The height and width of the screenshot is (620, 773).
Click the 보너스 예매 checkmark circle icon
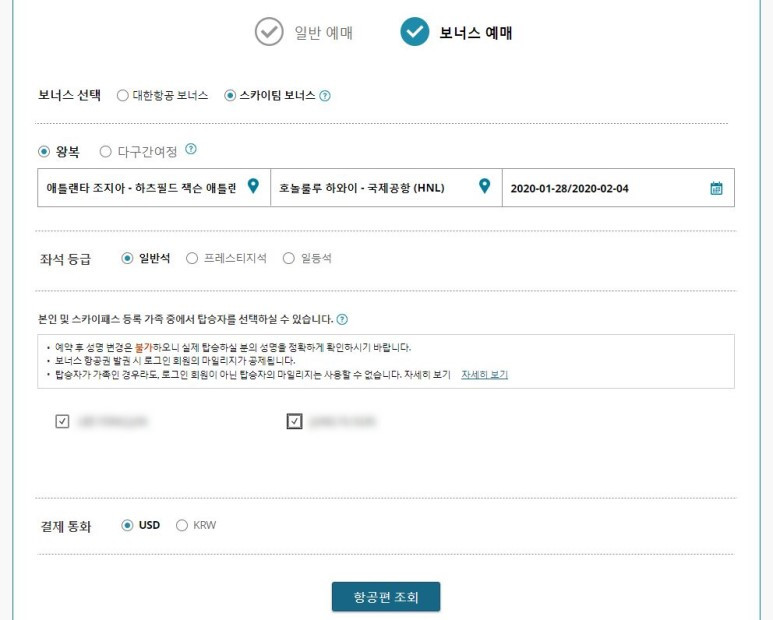click(x=415, y=32)
